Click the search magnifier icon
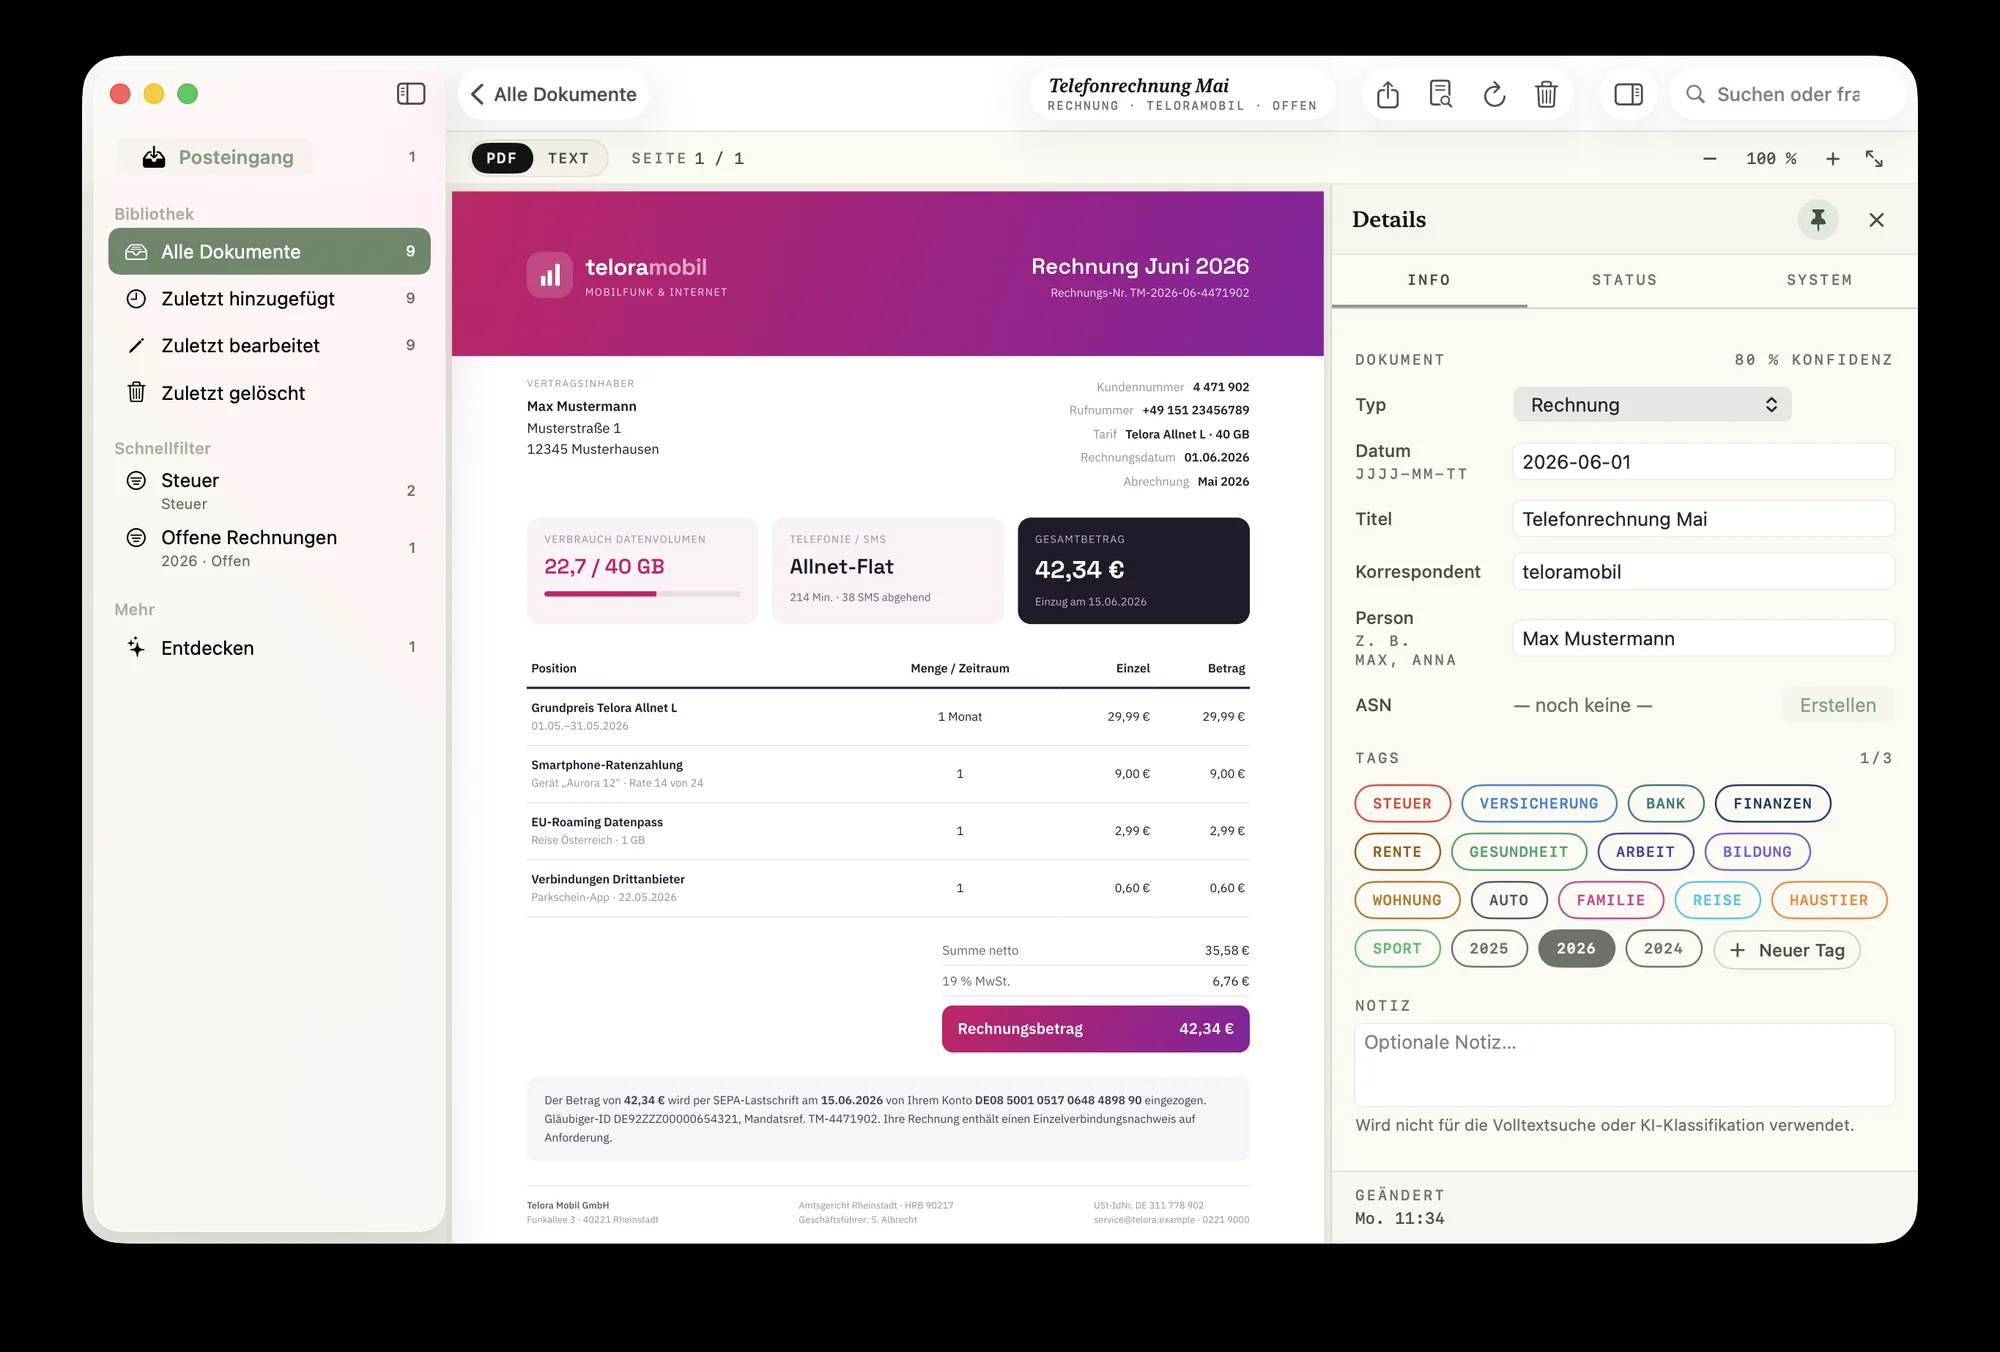Image resolution: width=2000 pixels, height=1352 pixels. coord(1695,94)
